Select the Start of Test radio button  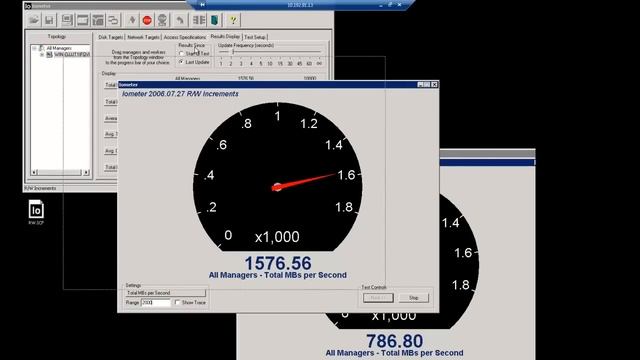point(182,54)
